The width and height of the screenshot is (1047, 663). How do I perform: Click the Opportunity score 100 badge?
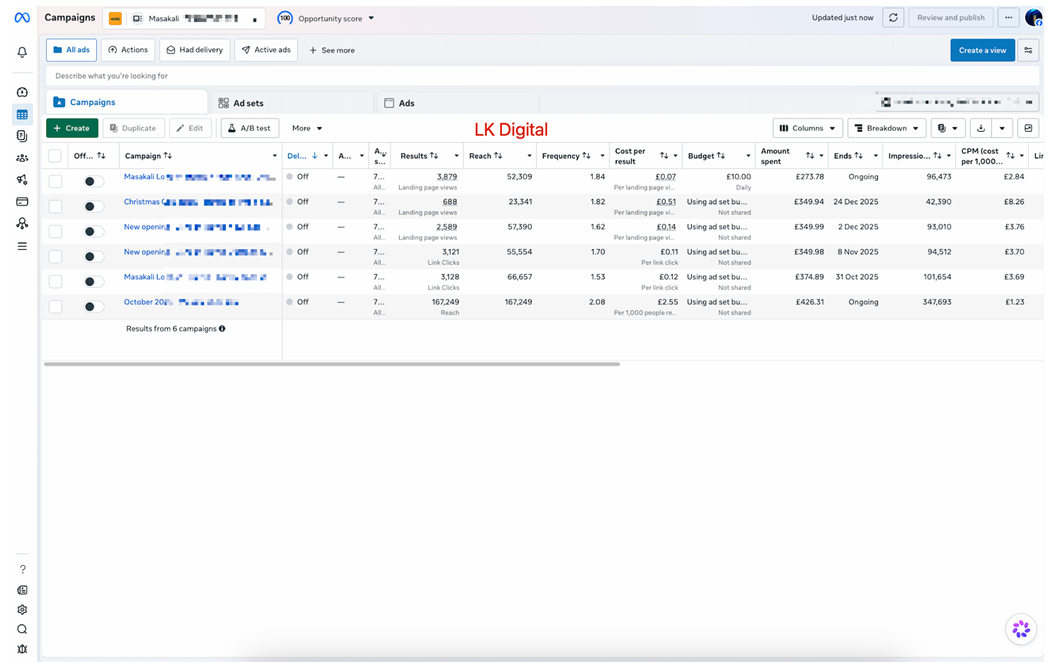click(285, 18)
